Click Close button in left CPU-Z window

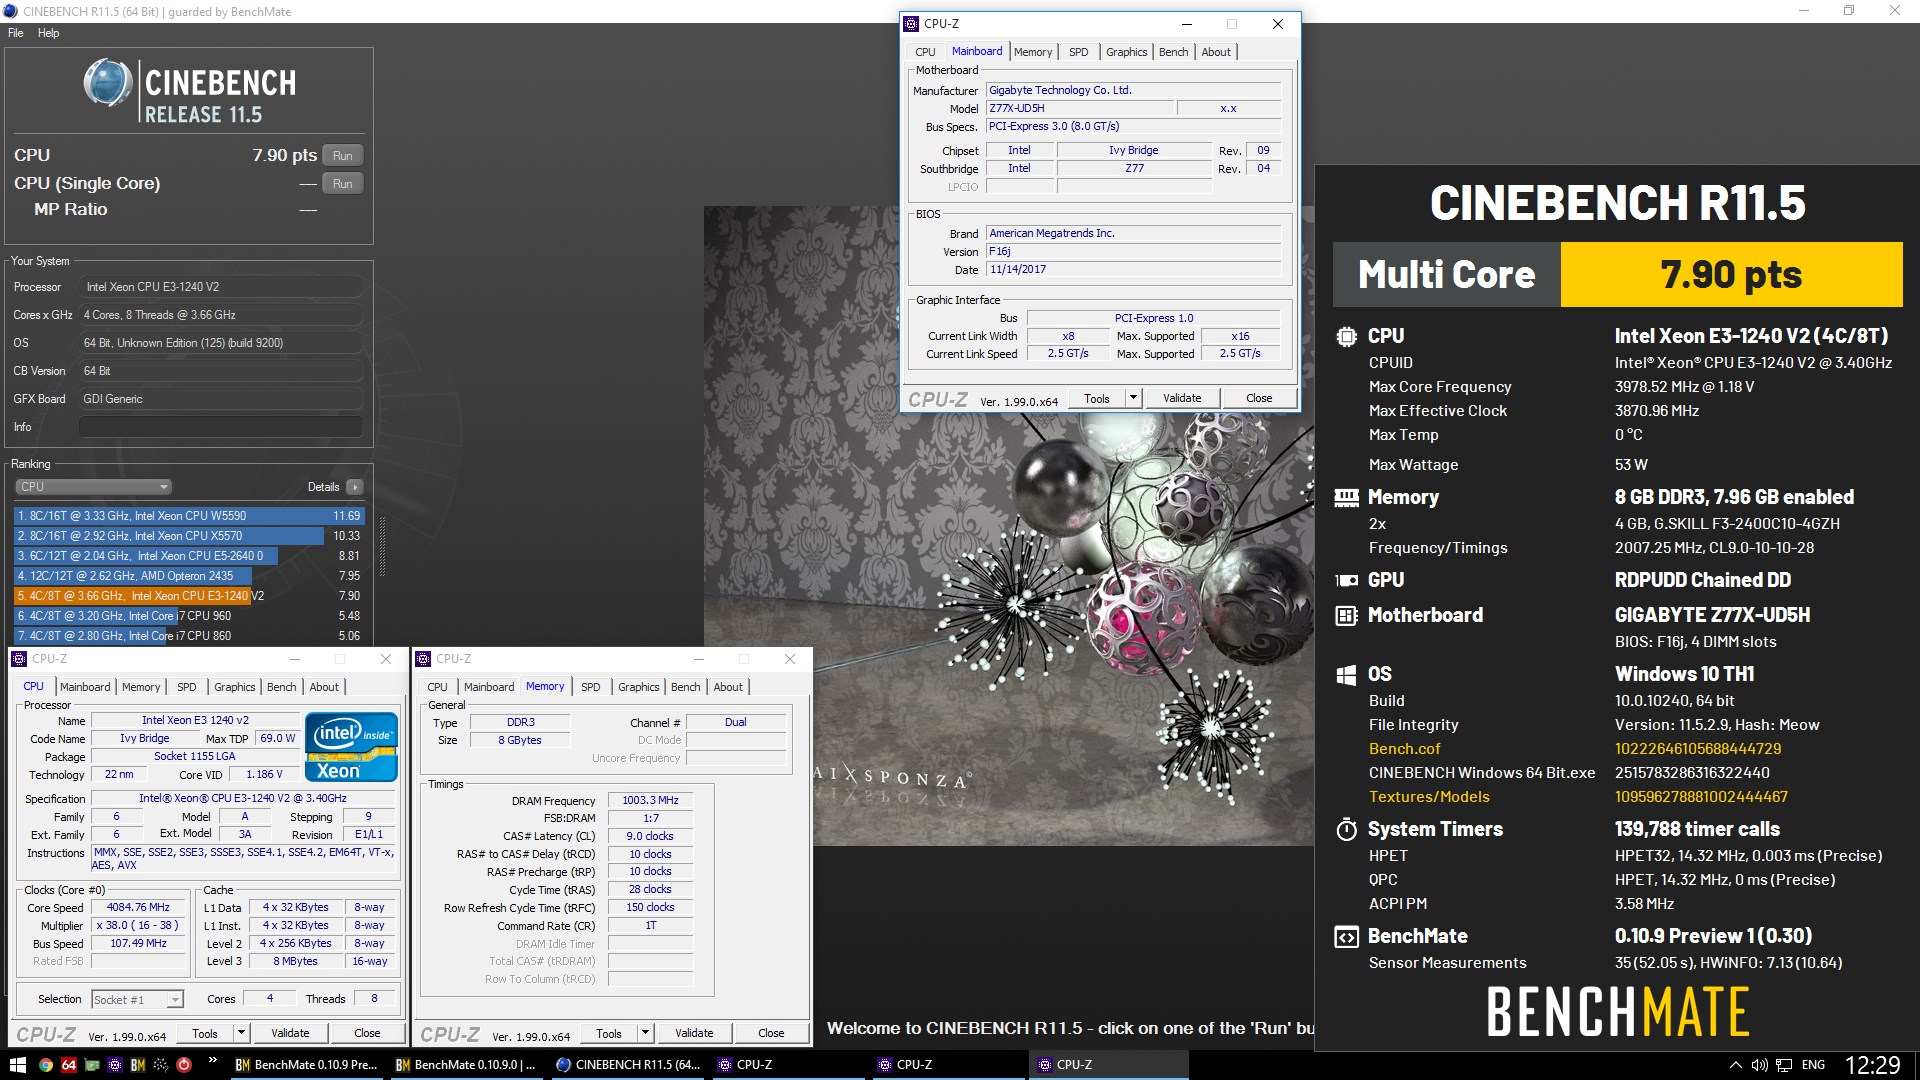367,1033
